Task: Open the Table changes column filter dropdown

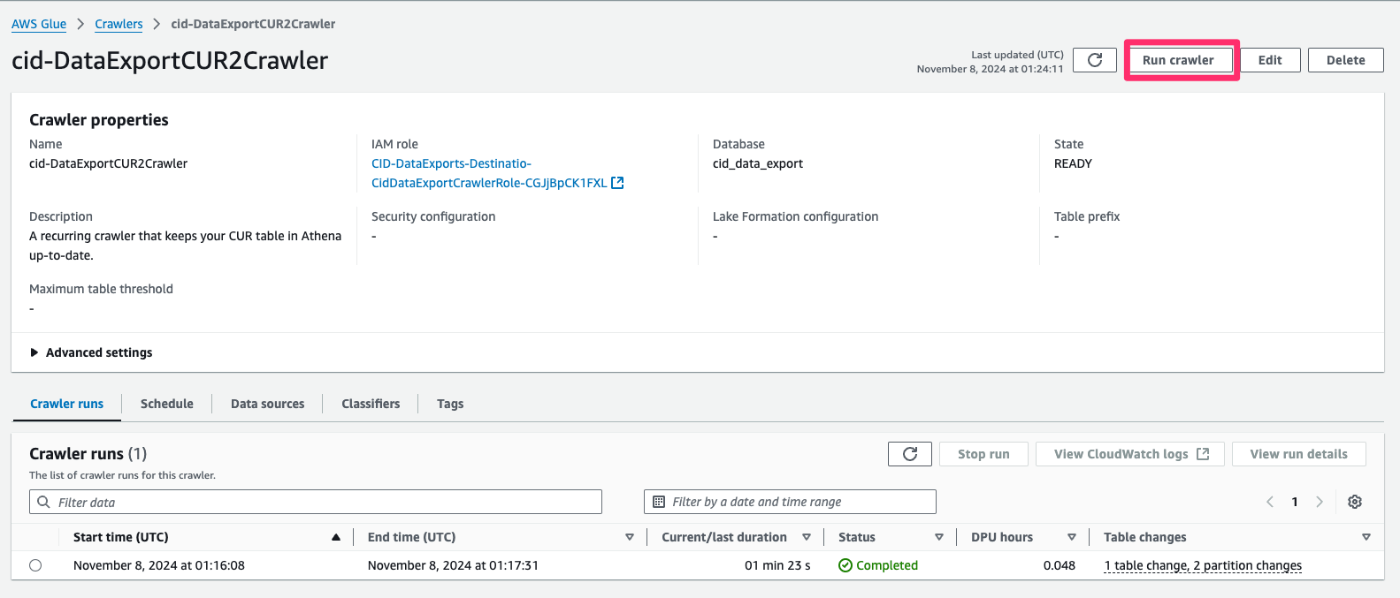Action: (x=1367, y=536)
